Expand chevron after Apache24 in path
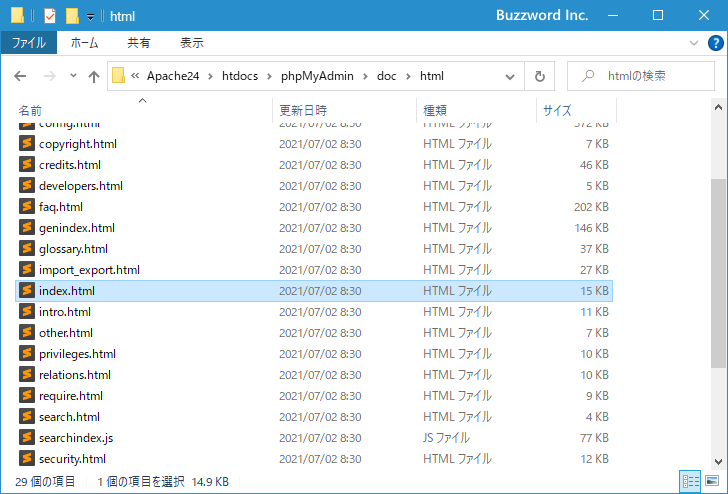The width and height of the screenshot is (728, 494). [210, 77]
